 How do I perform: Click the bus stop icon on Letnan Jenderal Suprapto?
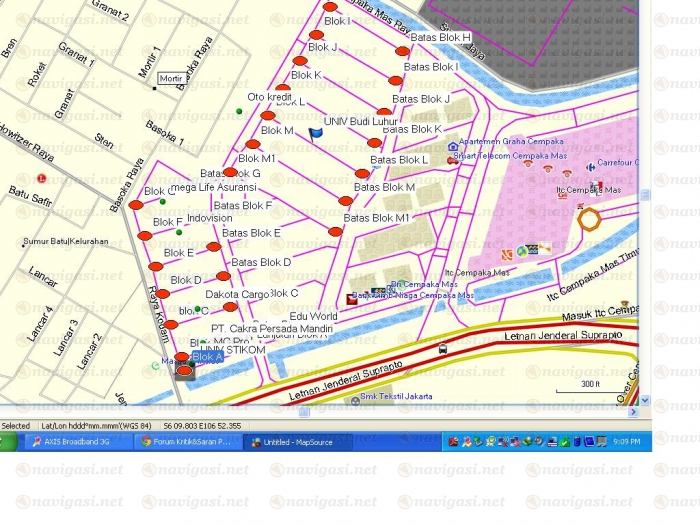tap(443, 350)
